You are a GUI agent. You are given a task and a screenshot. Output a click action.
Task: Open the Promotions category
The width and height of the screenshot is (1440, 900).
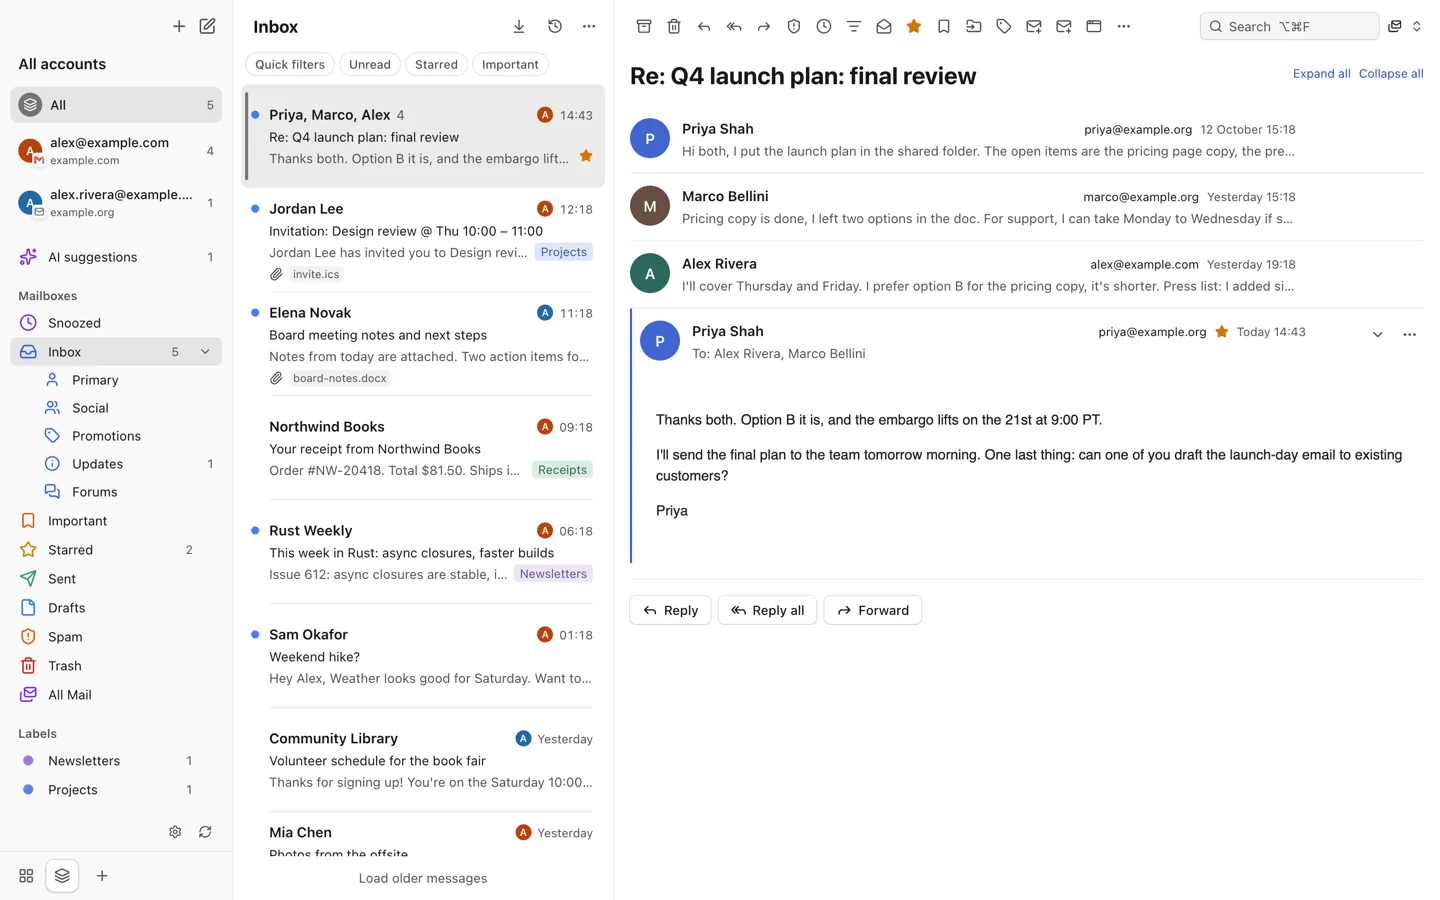tap(128, 436)
